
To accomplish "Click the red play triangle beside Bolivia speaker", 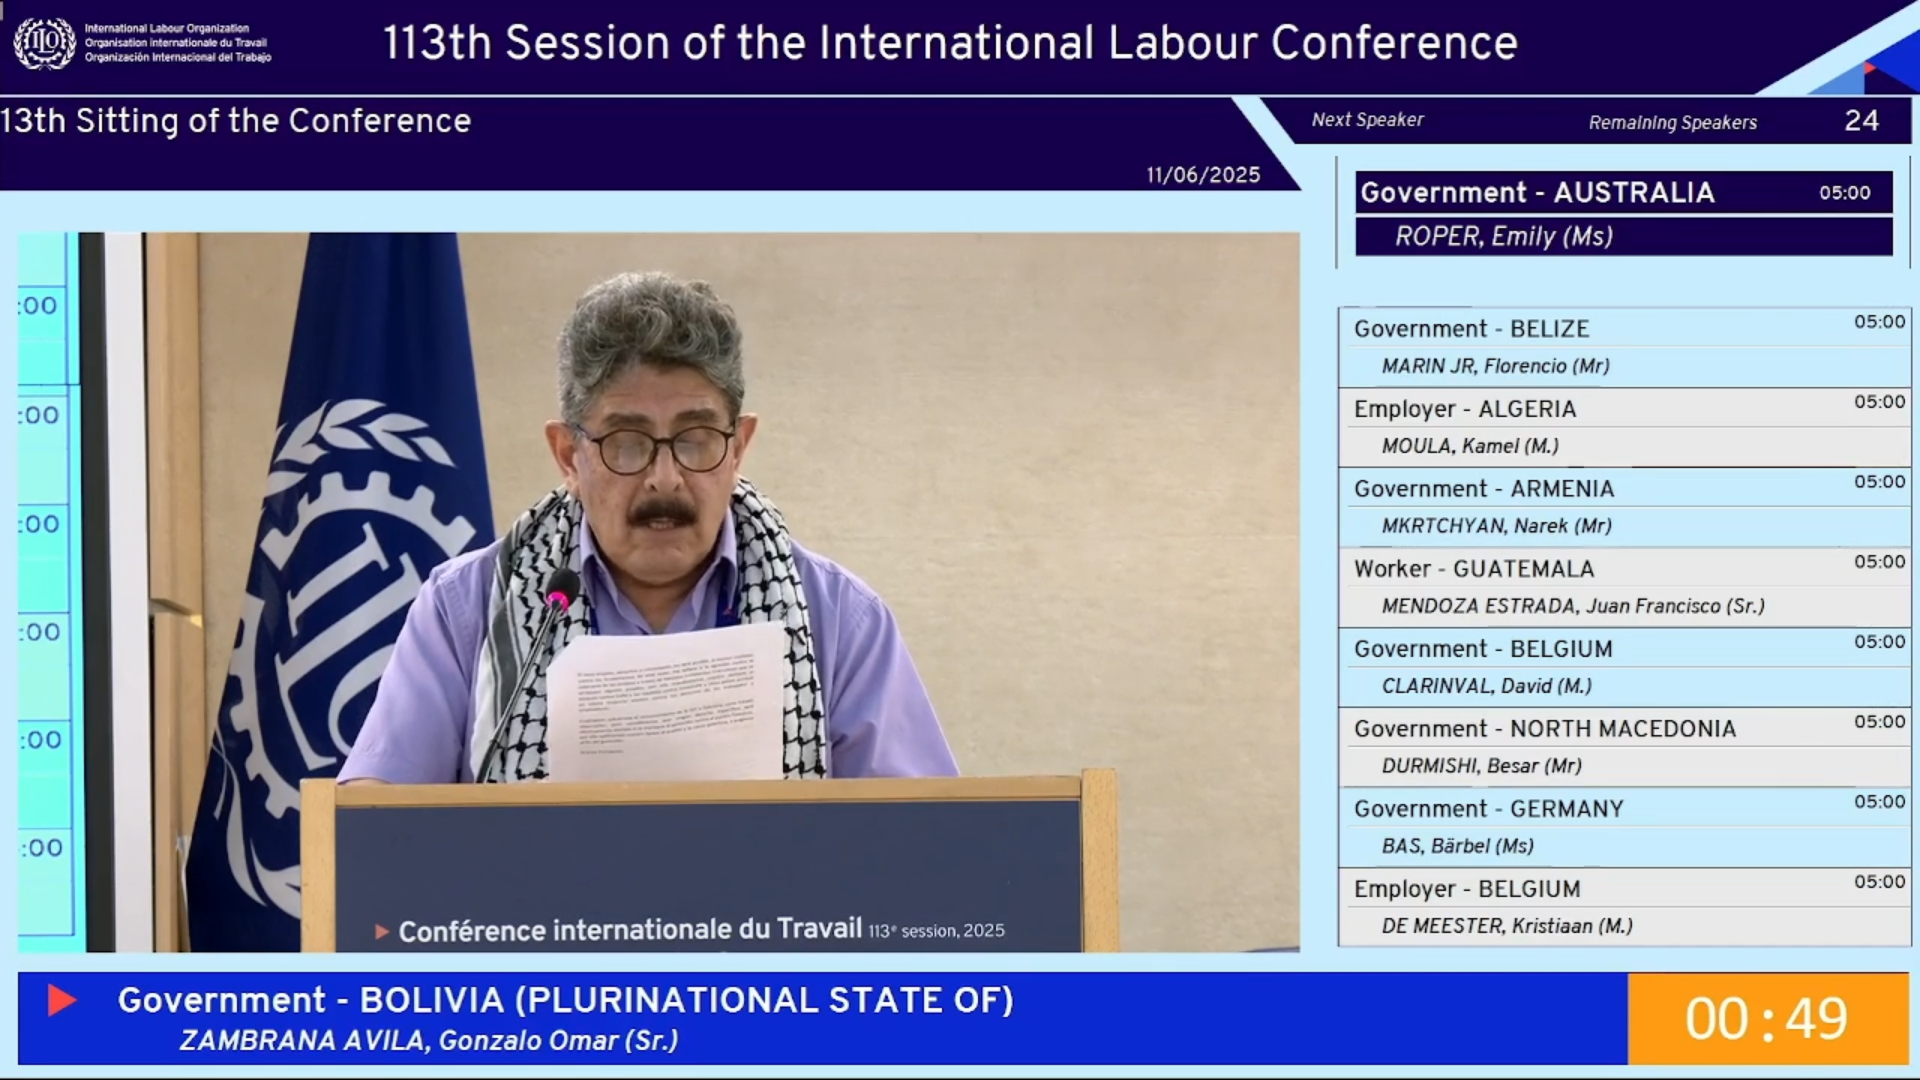I will (x=62, y=1000).
